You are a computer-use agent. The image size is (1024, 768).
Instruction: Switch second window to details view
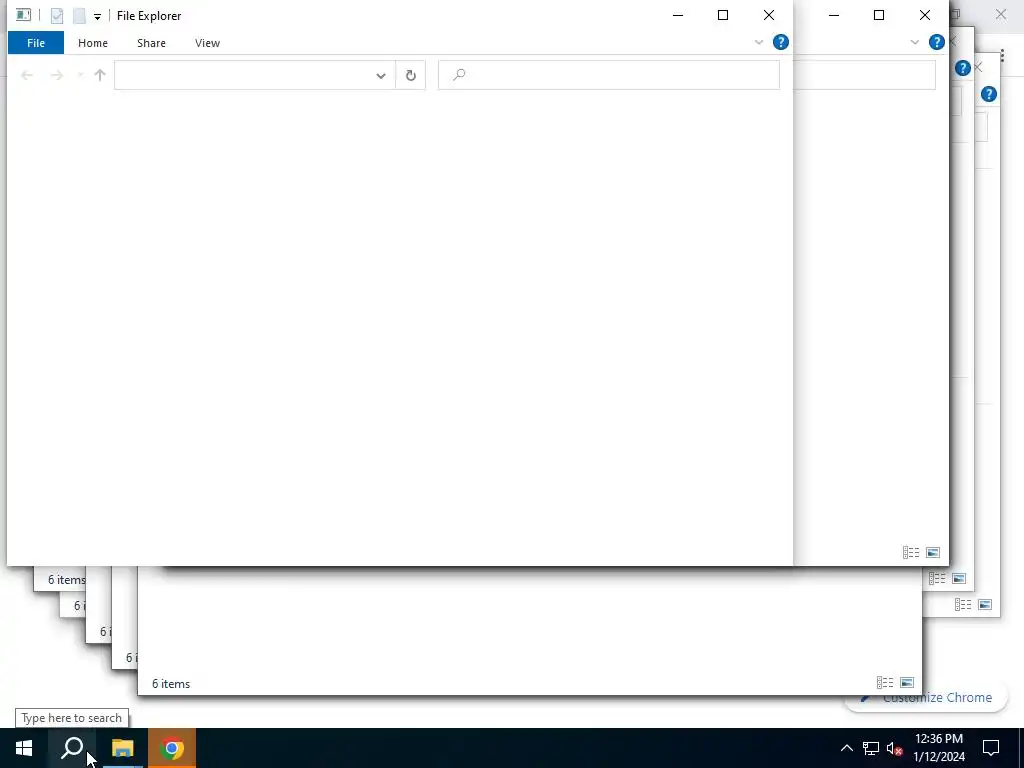click(x=911, y=553)
